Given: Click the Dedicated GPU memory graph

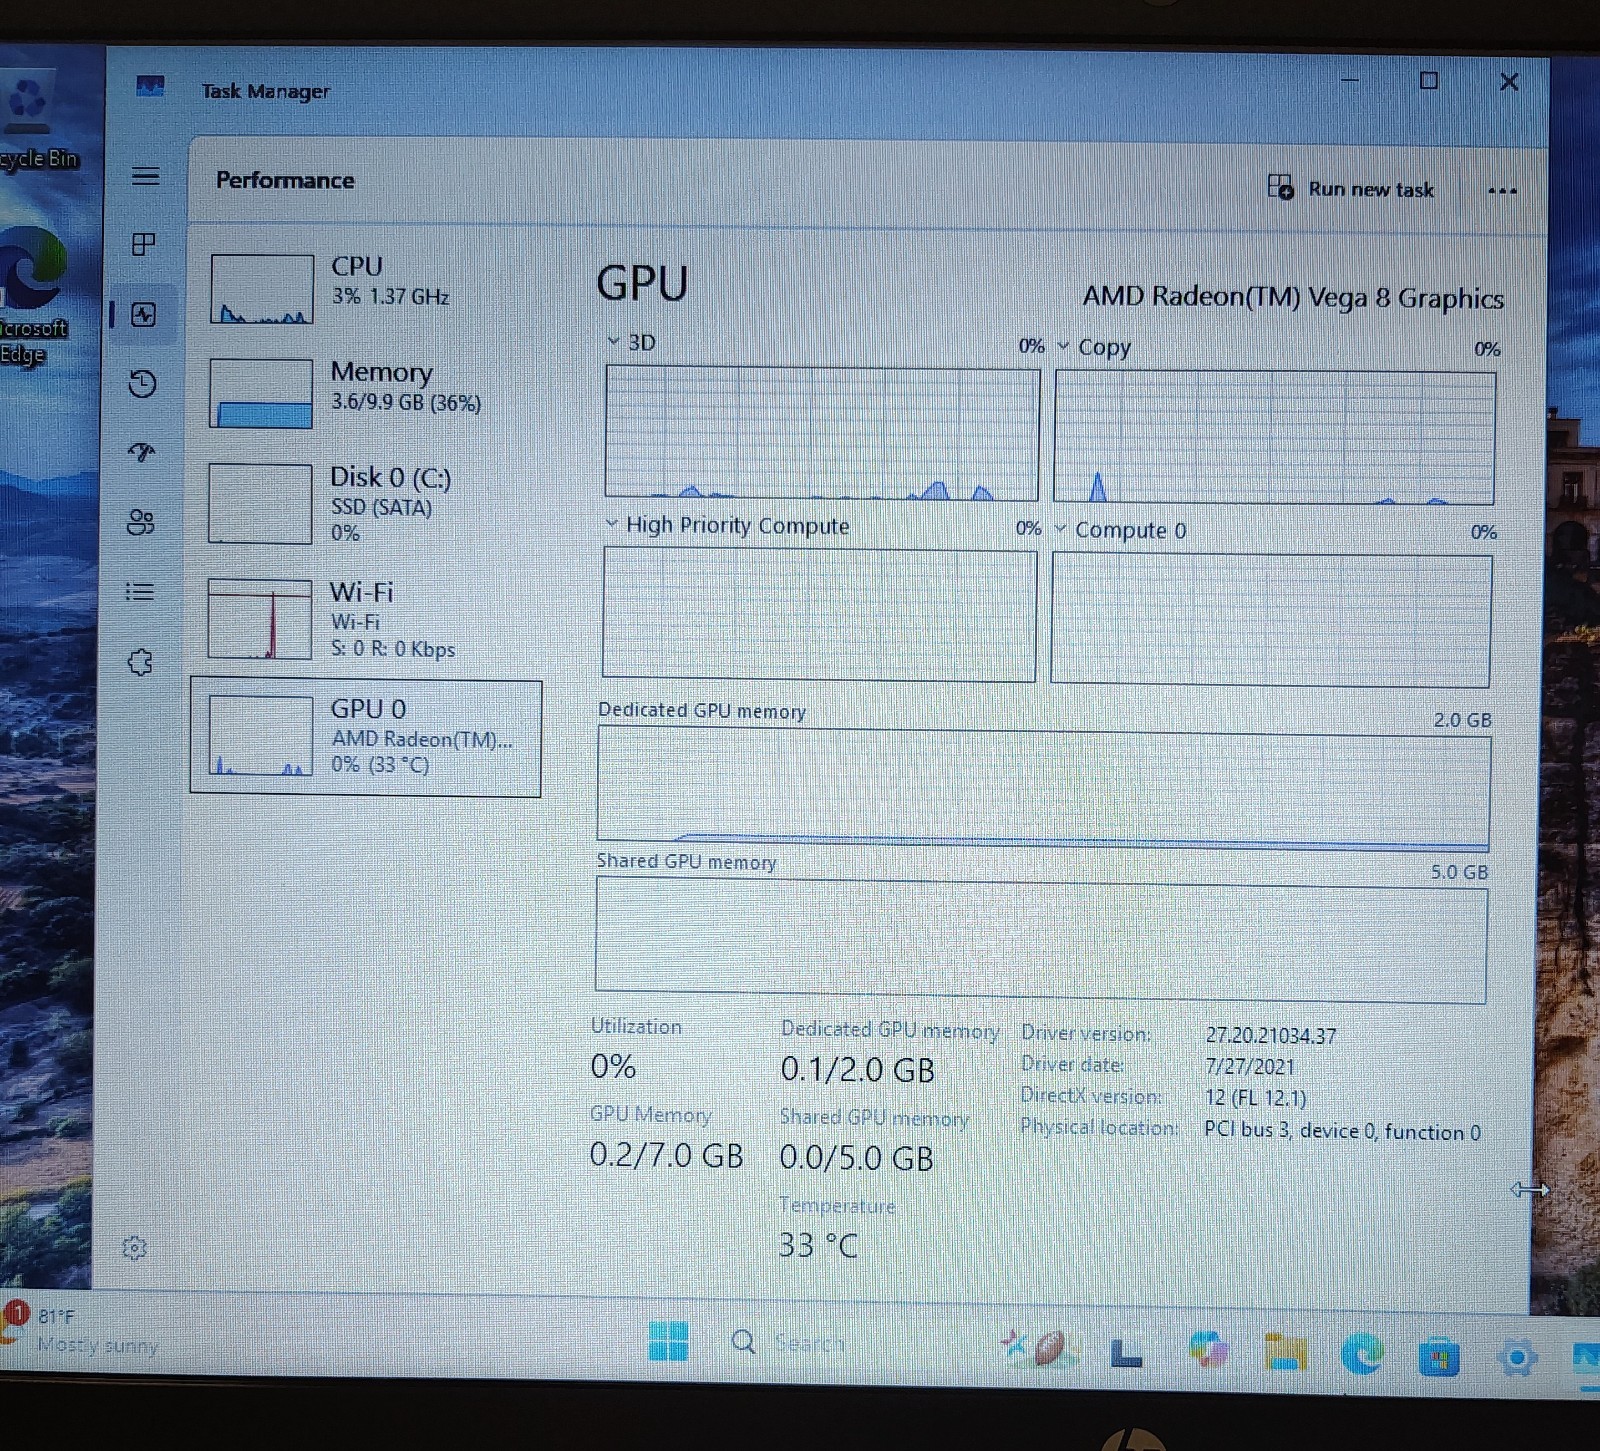Looking at the screenshot, I should pos(1043,789).
